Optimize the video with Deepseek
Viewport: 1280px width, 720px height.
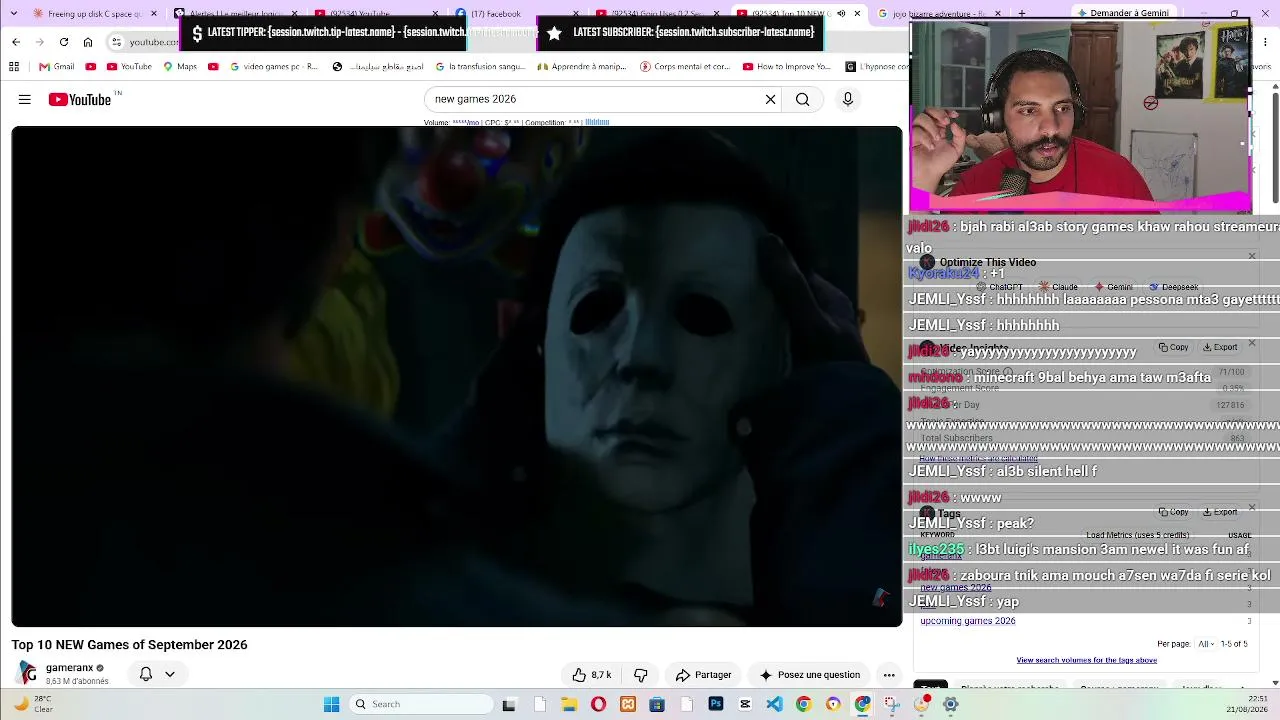click(1173, 287)
